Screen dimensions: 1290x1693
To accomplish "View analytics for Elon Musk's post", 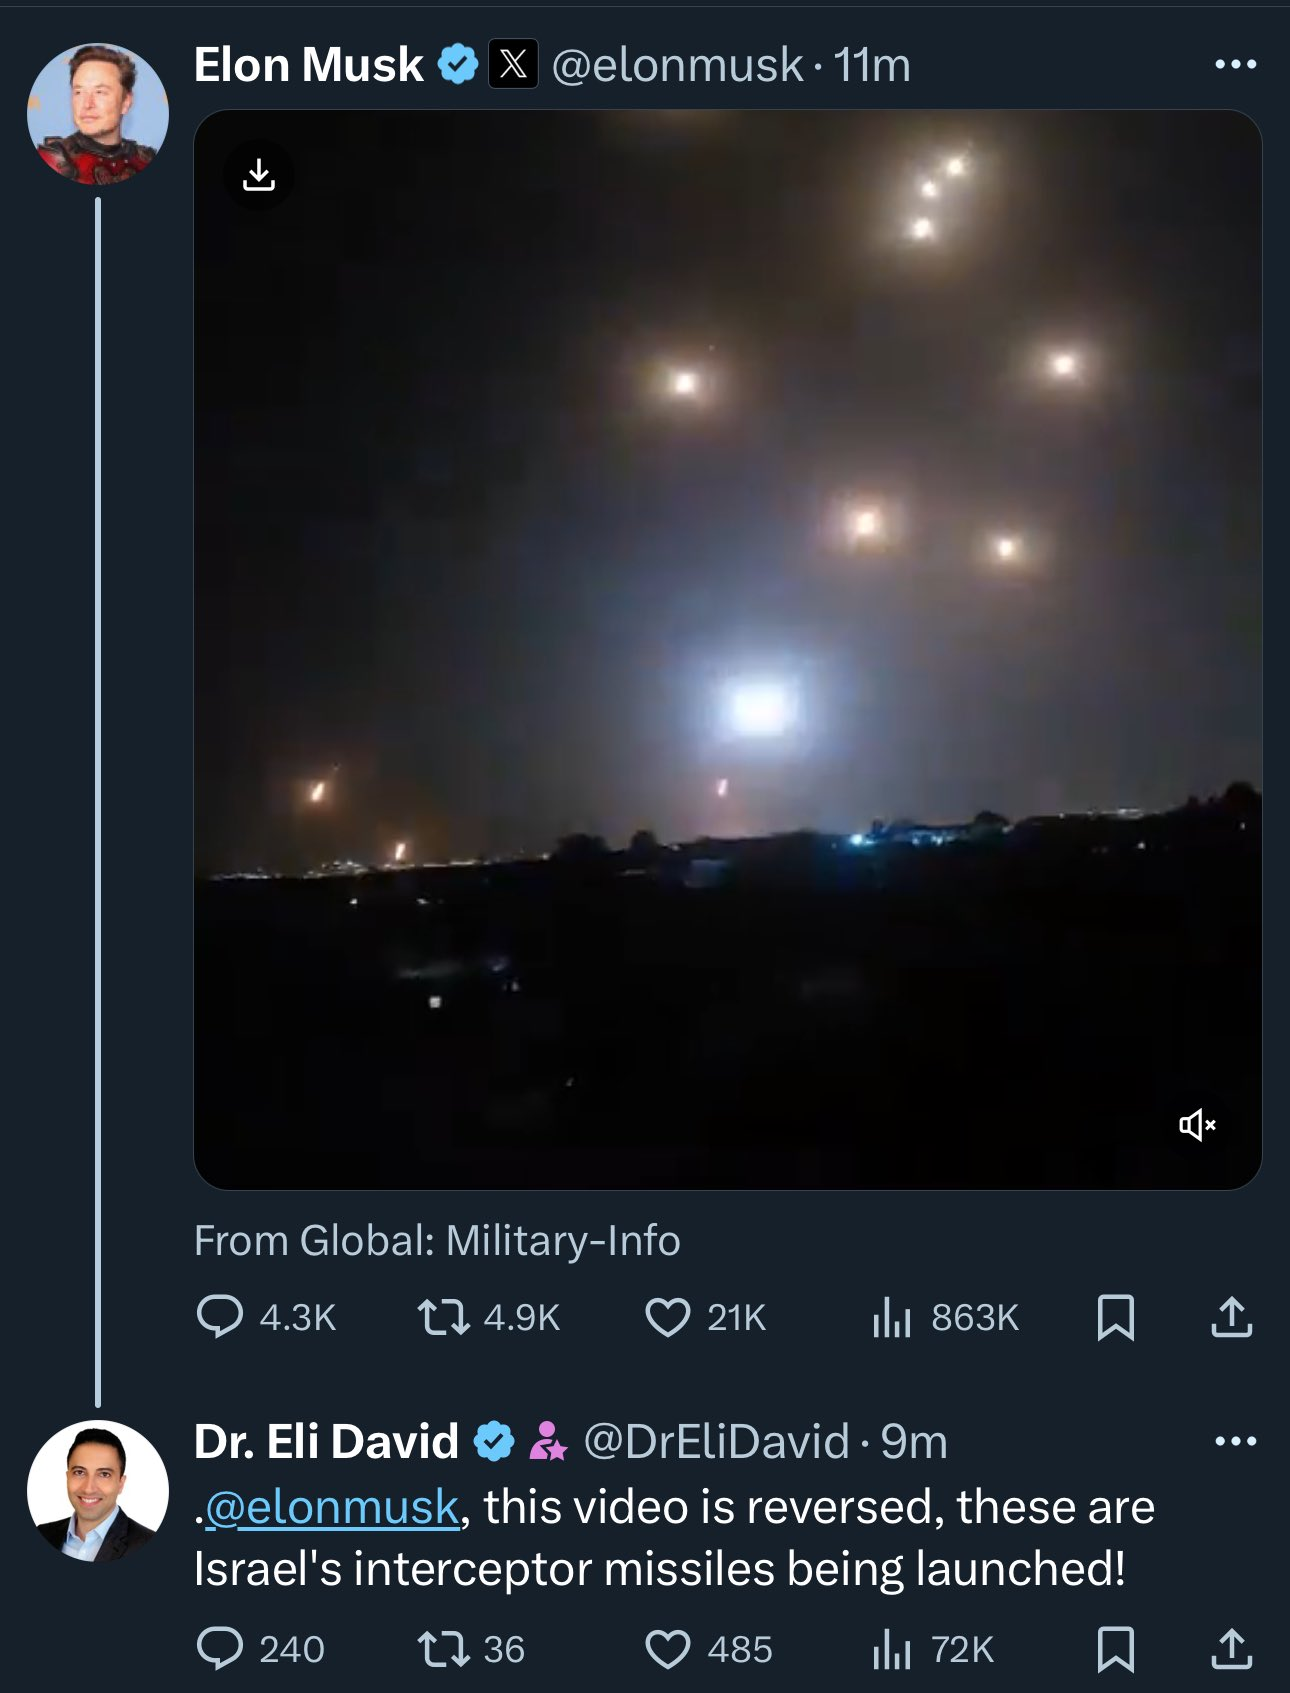I will click(892, 1317).
